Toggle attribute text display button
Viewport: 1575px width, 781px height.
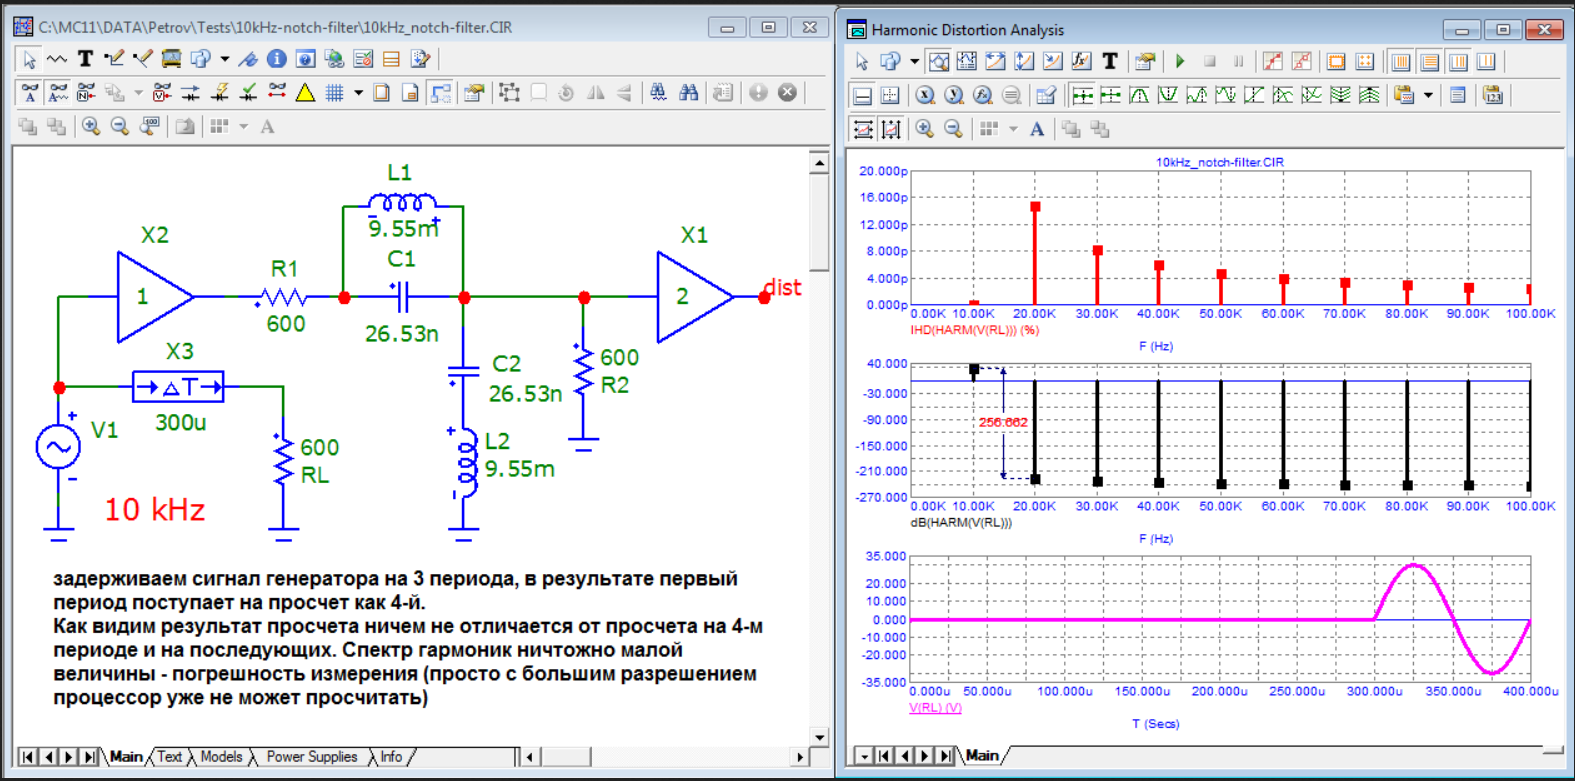[30, 93]
